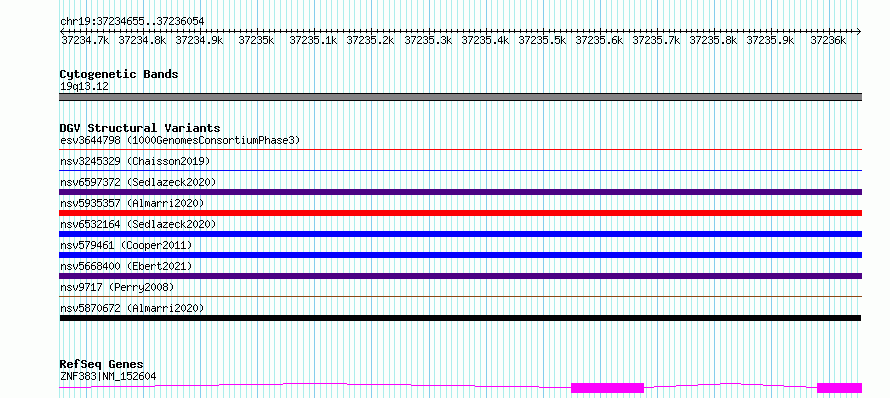Screen dimensions: 890x398
Task: Click the purple nsv5668400 variant bar
Action: [x=461, y=276]
